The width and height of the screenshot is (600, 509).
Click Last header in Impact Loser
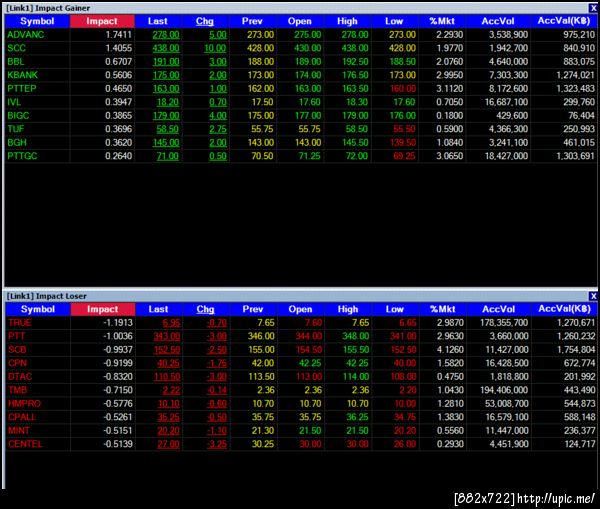coord(158,309)
